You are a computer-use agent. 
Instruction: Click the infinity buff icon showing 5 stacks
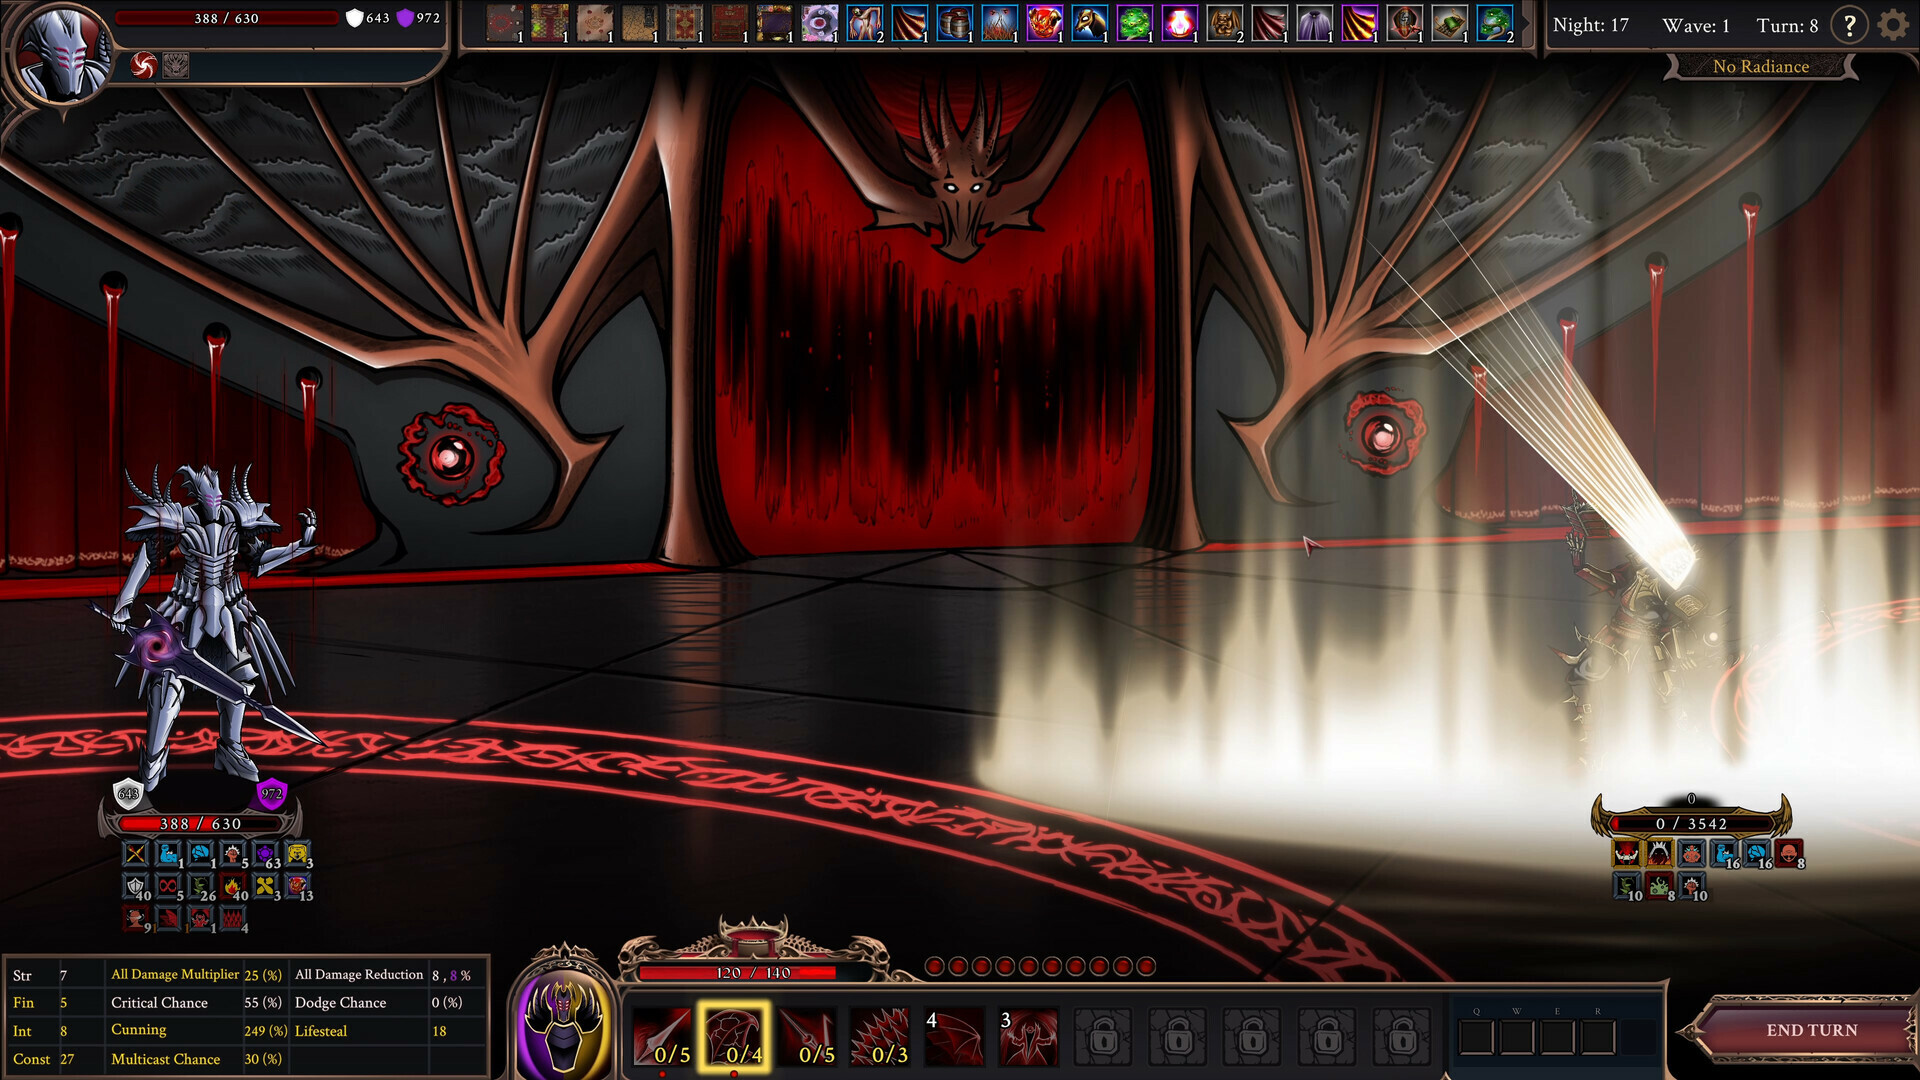[x=167, y=887]
